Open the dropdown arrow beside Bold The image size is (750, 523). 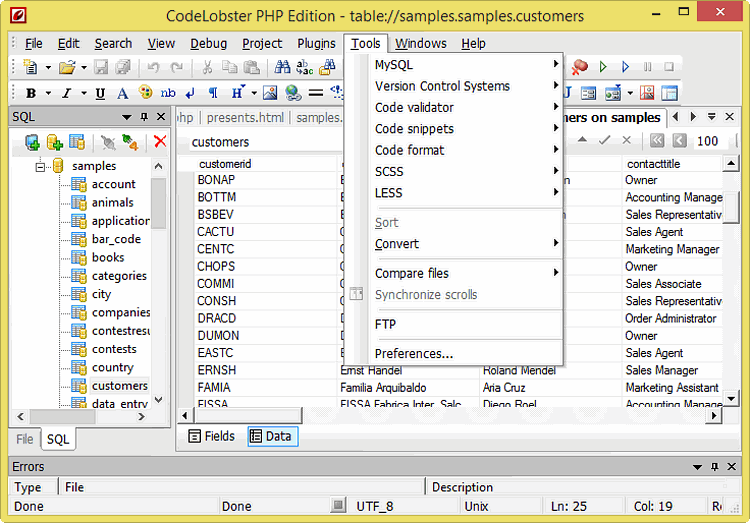pyautogui.click(x=48, y=93)
